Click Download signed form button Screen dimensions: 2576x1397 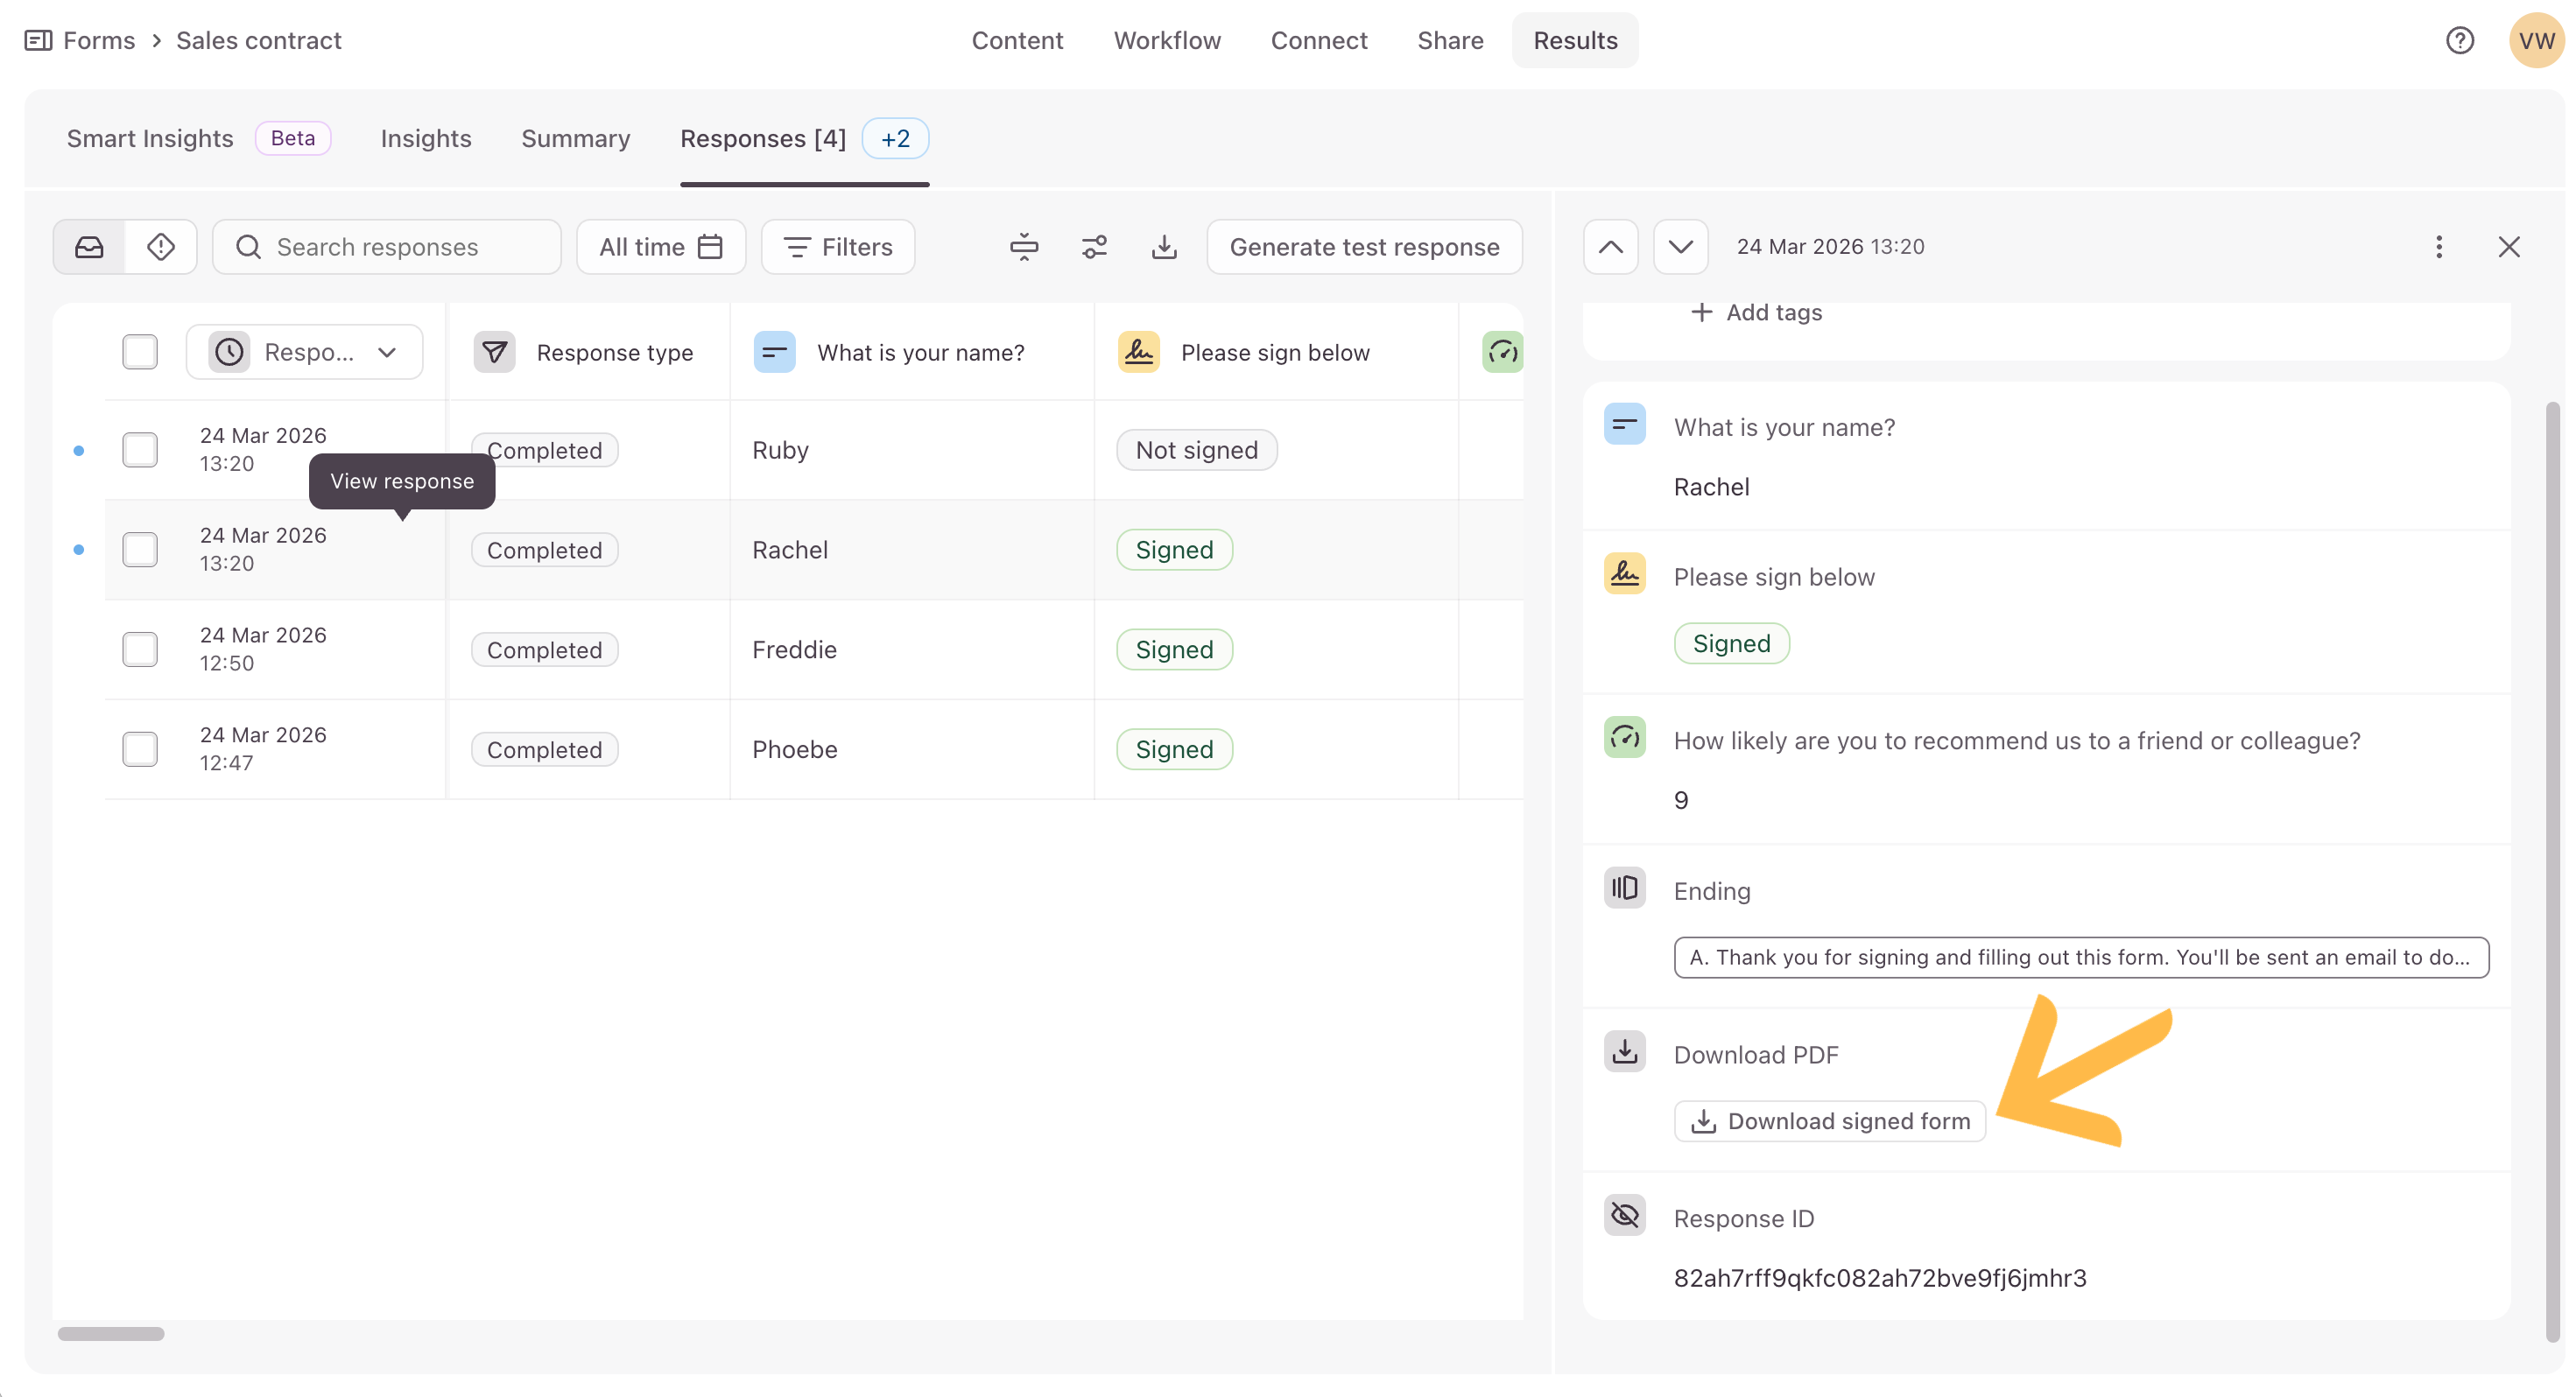point(1830,1121)
